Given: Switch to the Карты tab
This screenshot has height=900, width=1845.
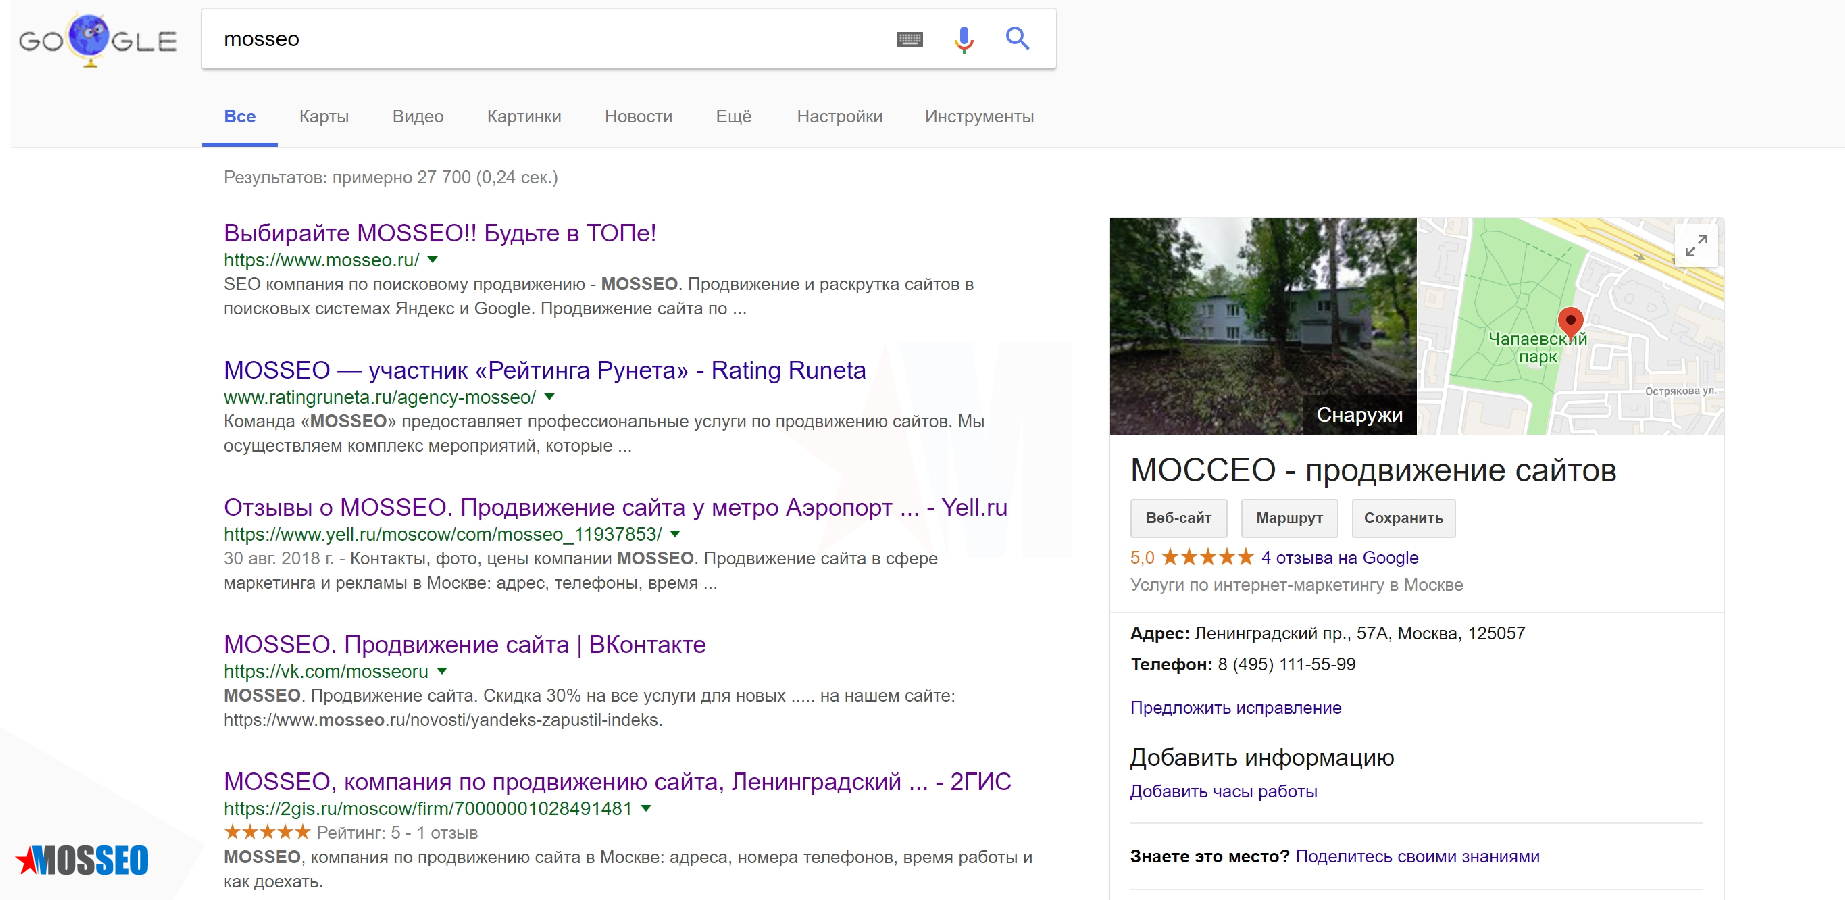Looking at the screenshot, I should [323, 116].
